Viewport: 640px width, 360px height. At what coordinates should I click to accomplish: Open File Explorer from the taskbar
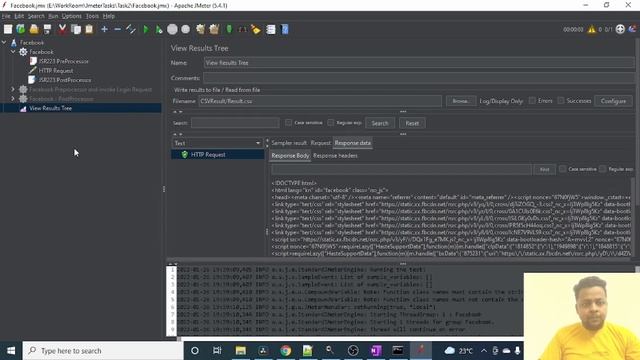tap(240, 351)
